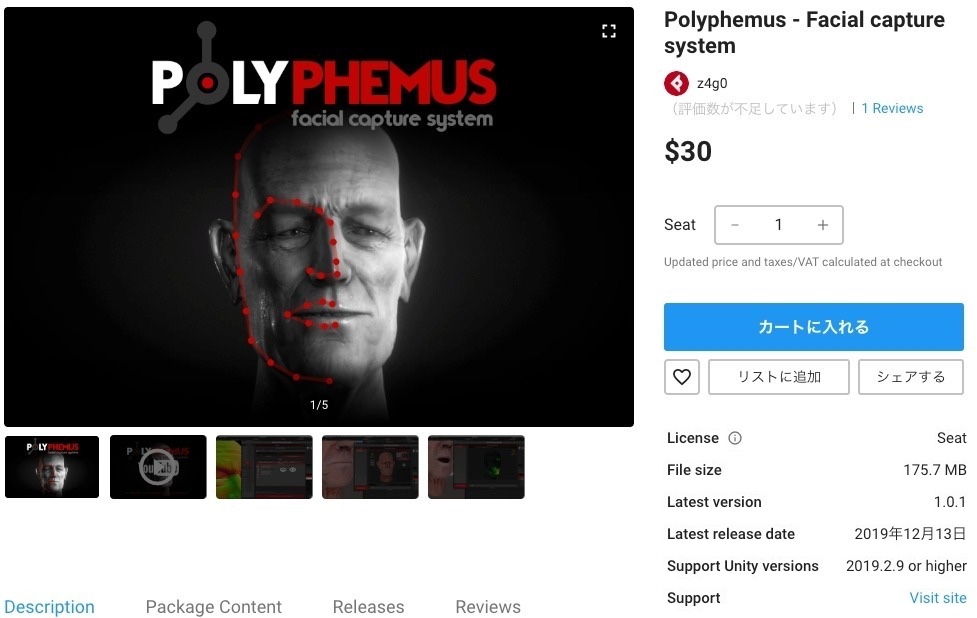Select the fifth thumbnail with open mouth
977x618 pixels.
pyautogui.click(x=476, y=467)
